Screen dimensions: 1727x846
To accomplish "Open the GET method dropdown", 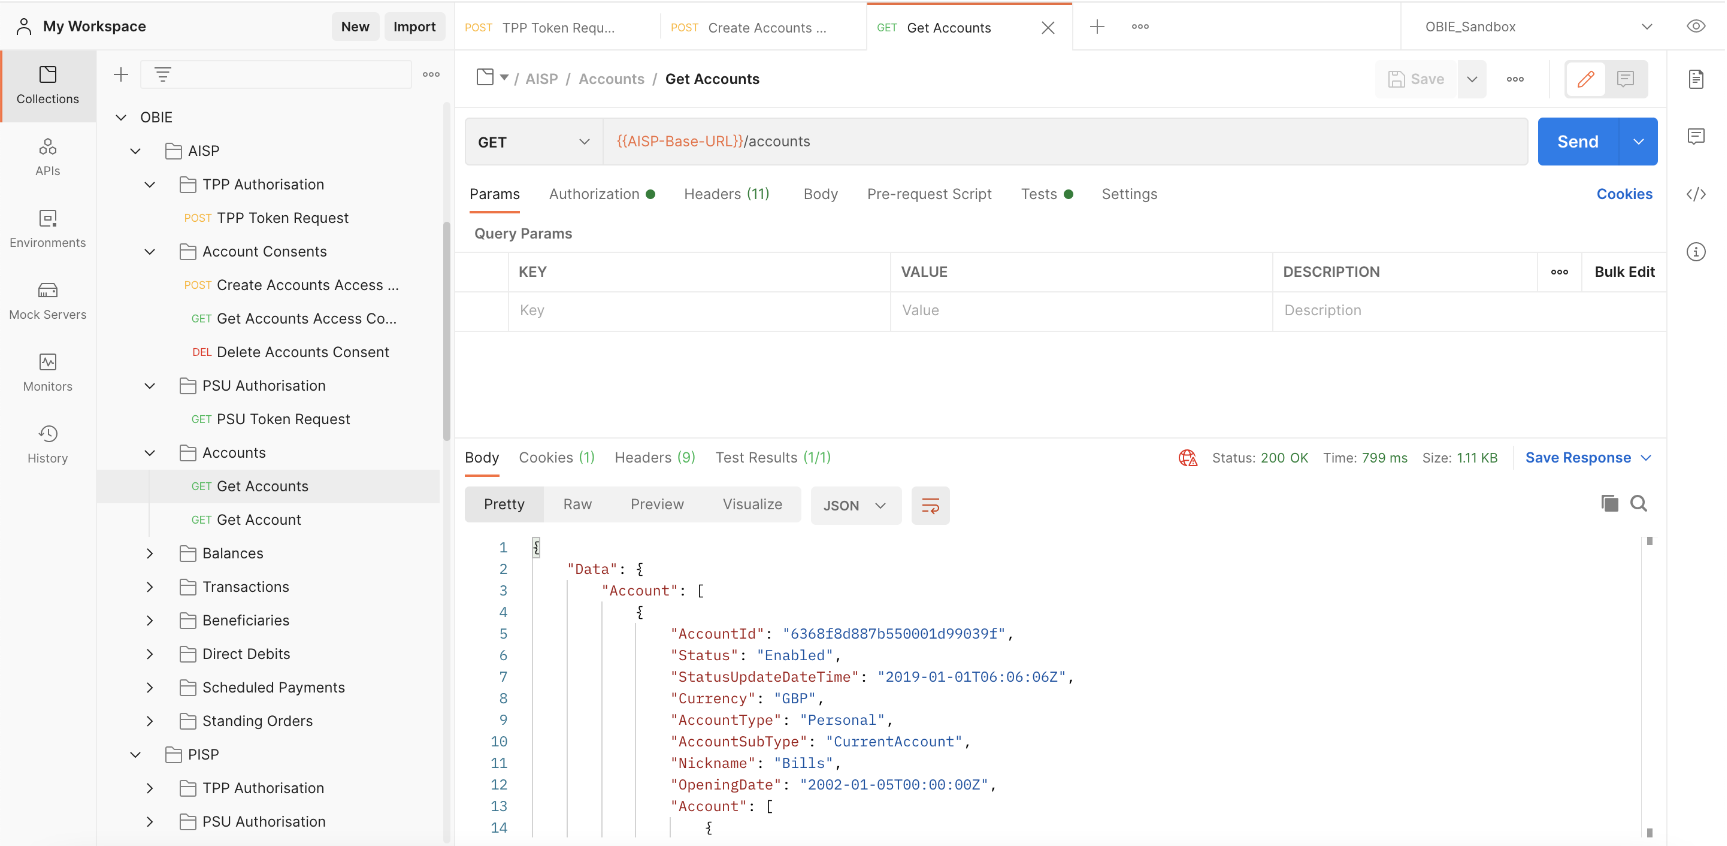I will coord(534,142).
